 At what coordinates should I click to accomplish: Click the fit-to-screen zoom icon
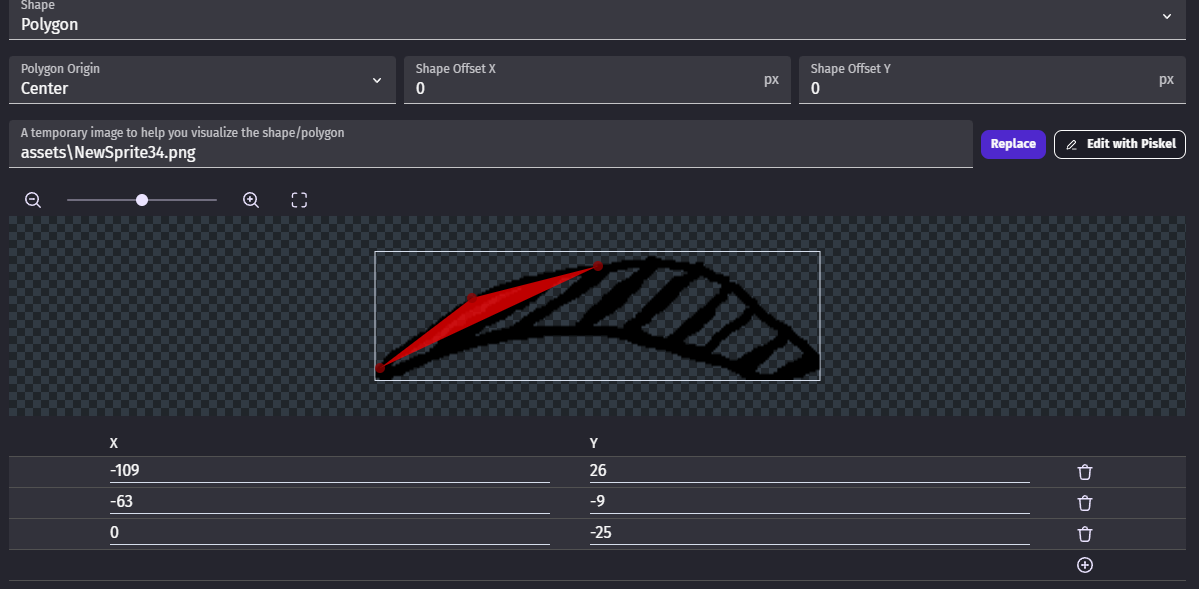[x=299, y=200]
